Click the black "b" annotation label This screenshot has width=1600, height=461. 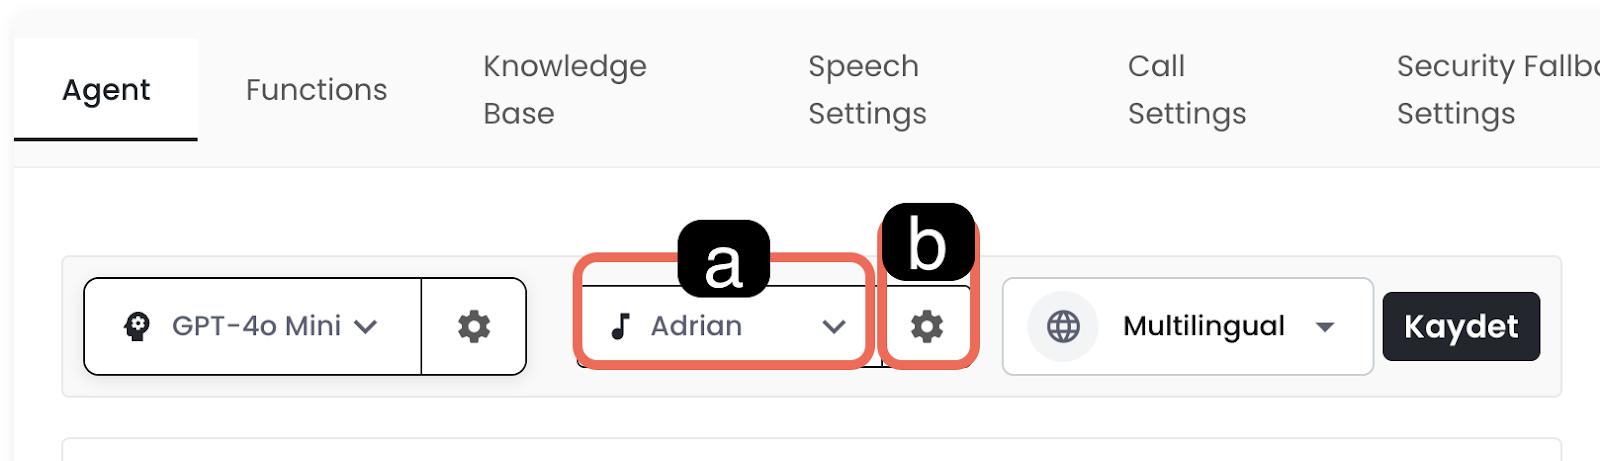coord(927,243)
